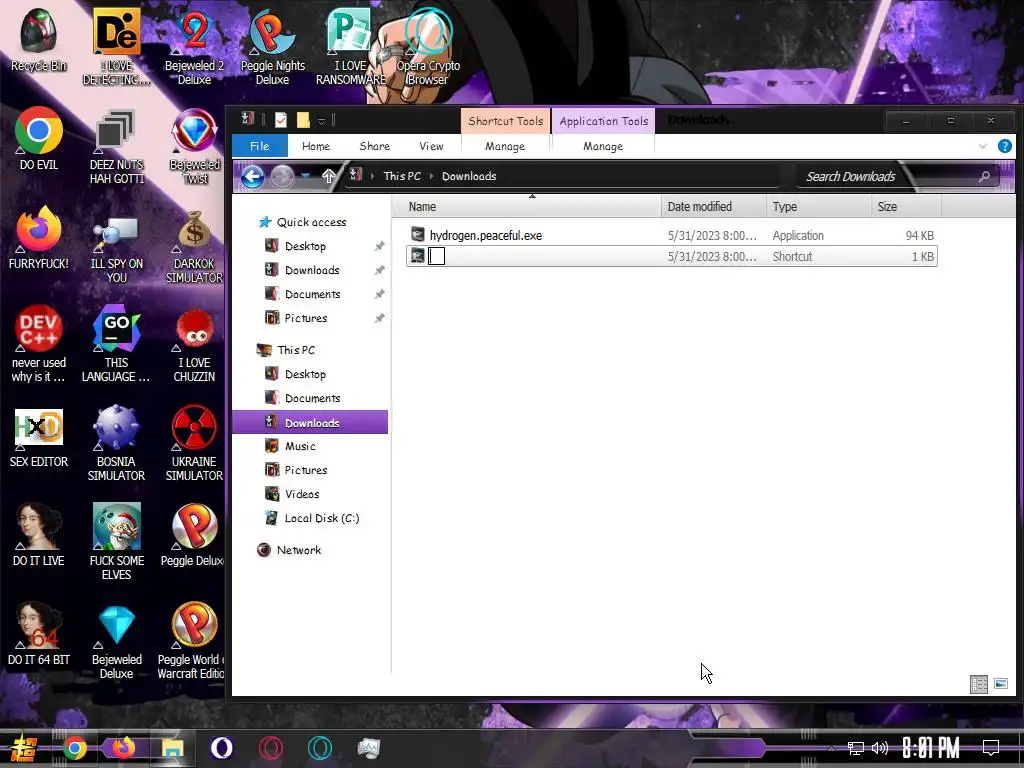Open Manage tab under Shortcut Tools
1024x768 pixels.
pos(505,146)
